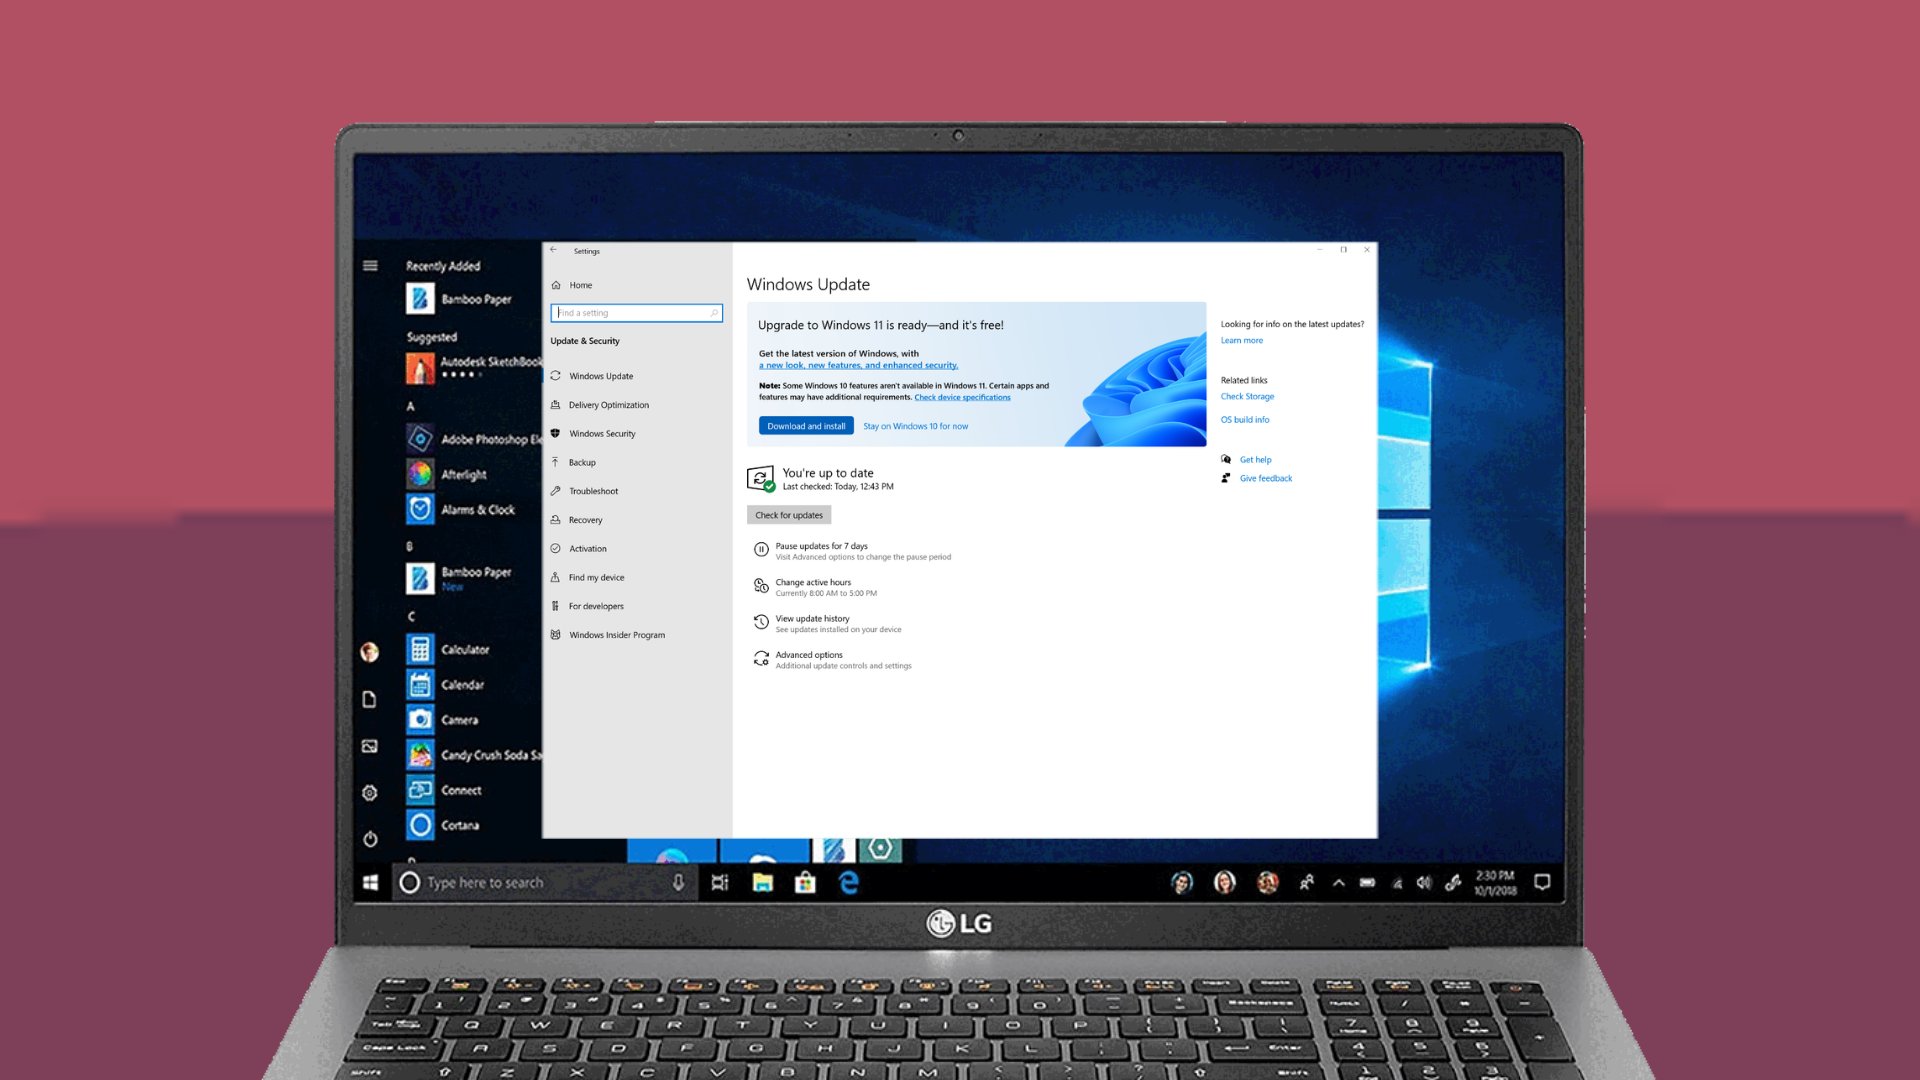Open File Explorer from the taskbar
This screenshot has width=1920, height=1080.
(762, 882)
